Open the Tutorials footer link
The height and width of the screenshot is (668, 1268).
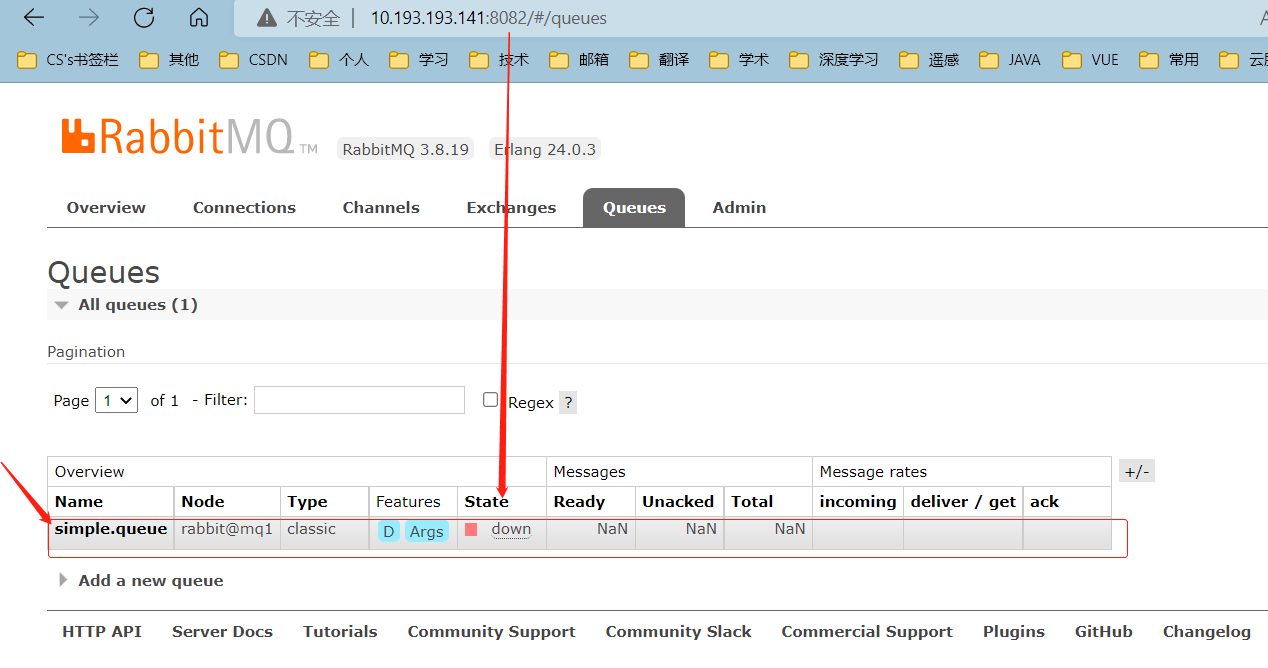(340, 631)
